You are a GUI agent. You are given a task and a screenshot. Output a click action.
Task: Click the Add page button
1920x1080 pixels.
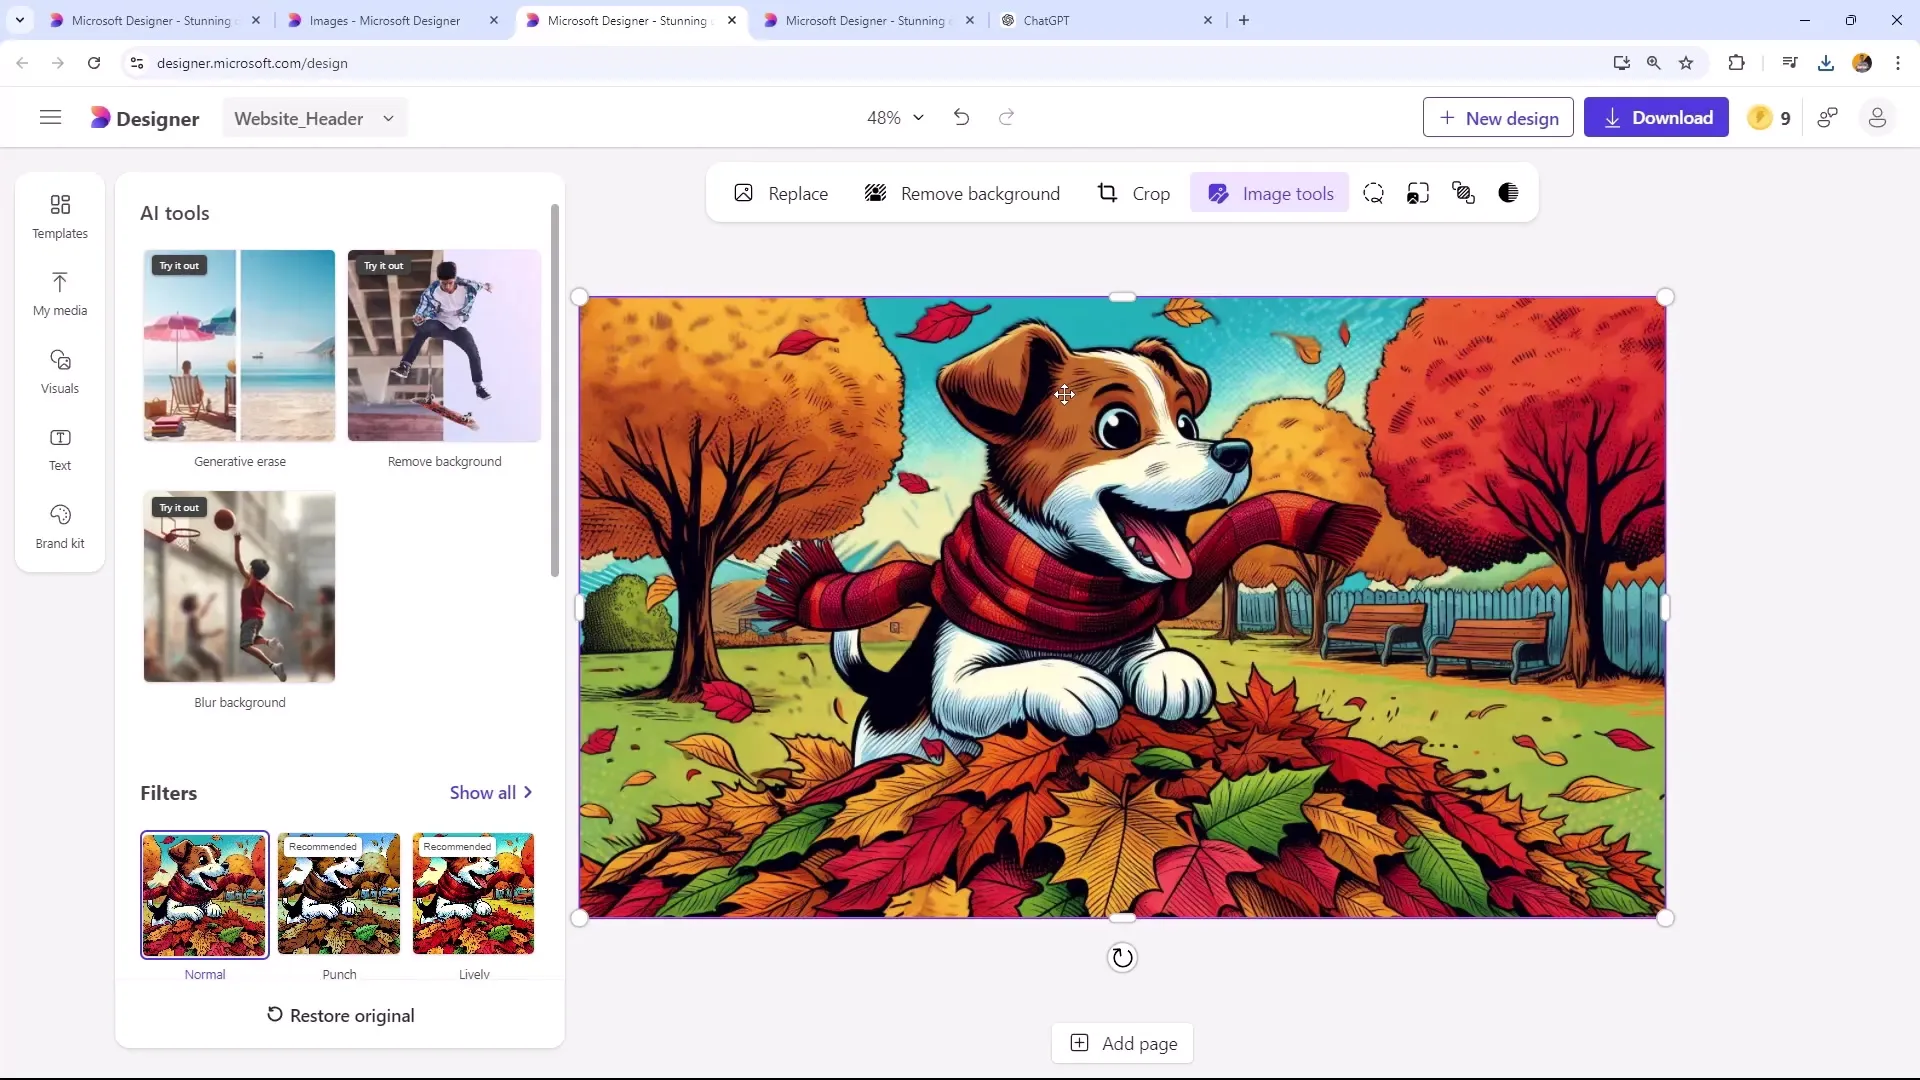(1122, 1044)
